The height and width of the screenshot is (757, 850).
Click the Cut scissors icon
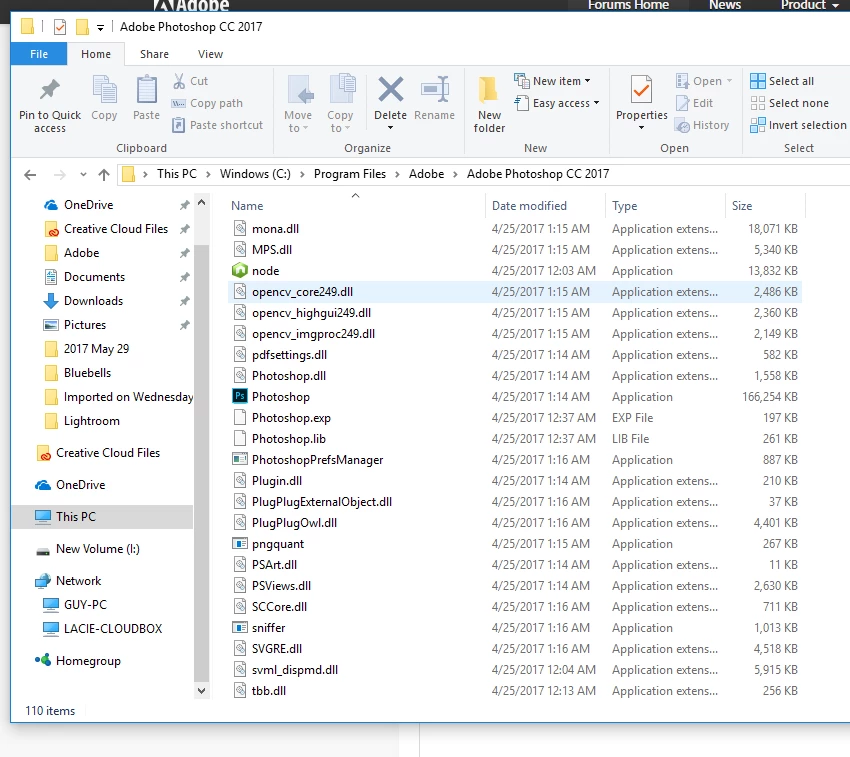coord(179,81)
